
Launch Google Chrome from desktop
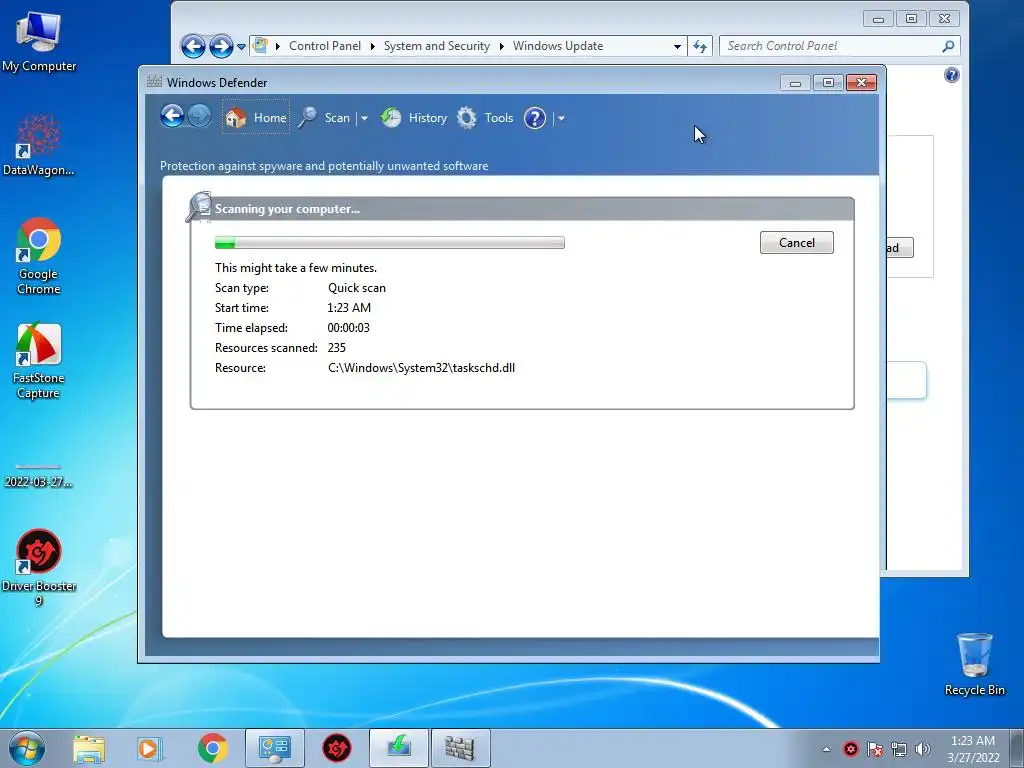tap(39, 256)
